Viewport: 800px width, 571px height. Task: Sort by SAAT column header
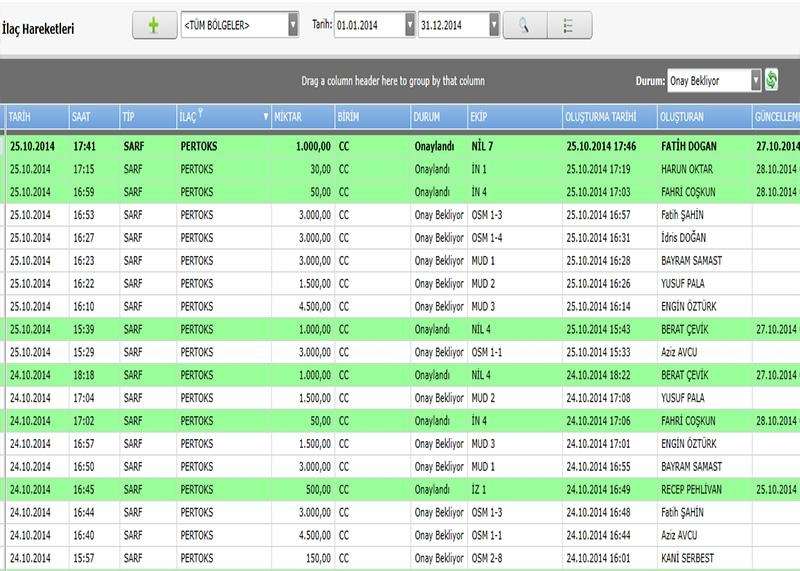[x=94, y=117]
